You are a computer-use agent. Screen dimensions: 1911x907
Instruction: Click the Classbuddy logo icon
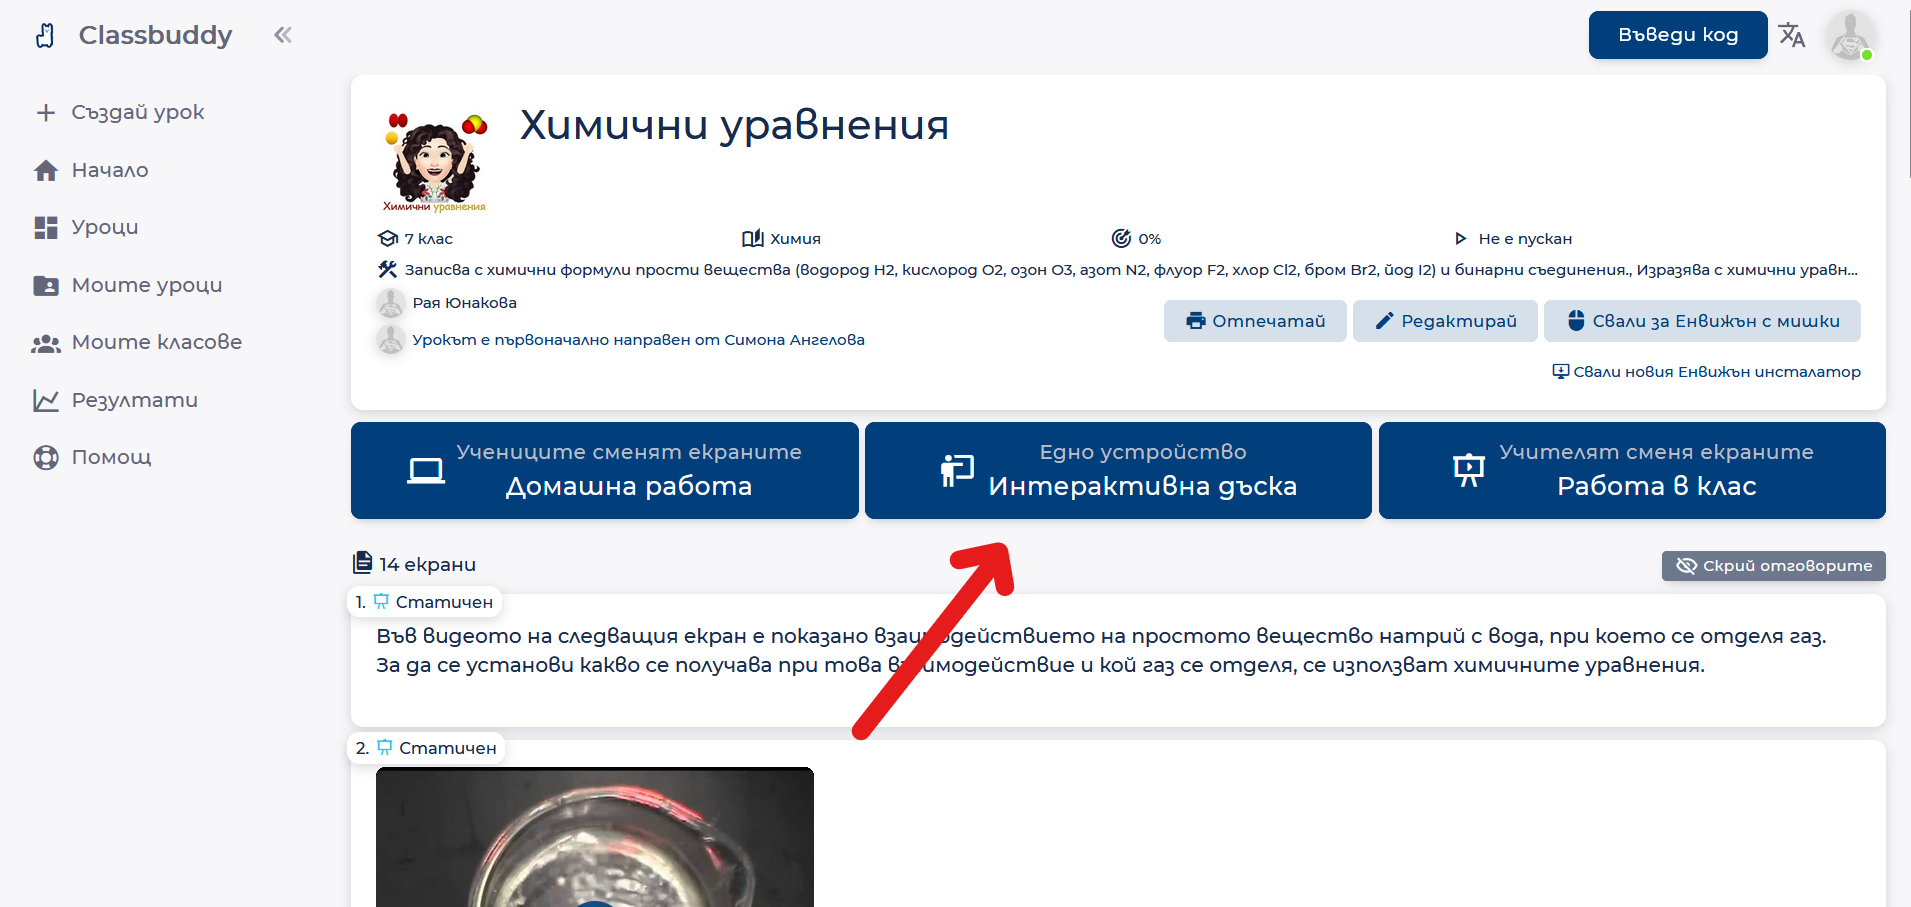pos(45,36)
